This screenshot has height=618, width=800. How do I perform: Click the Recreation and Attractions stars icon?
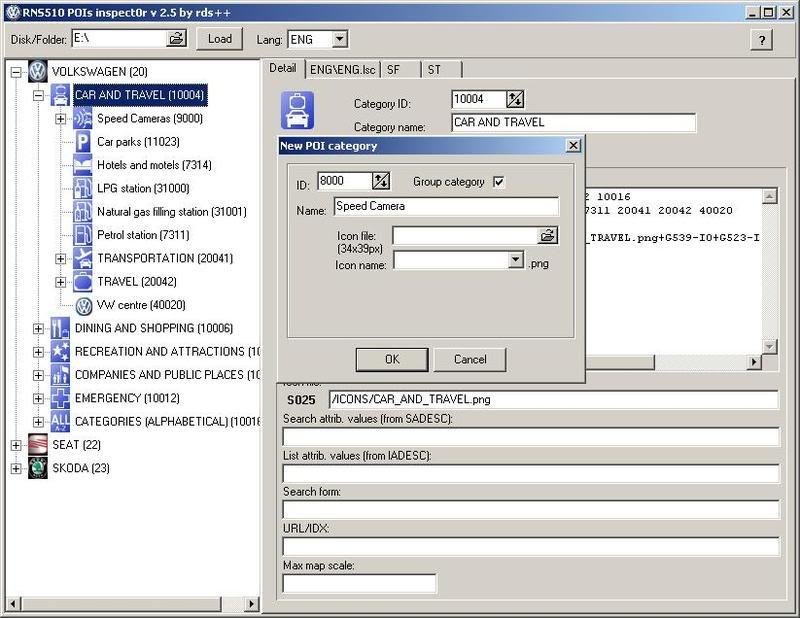click(60, 352)
